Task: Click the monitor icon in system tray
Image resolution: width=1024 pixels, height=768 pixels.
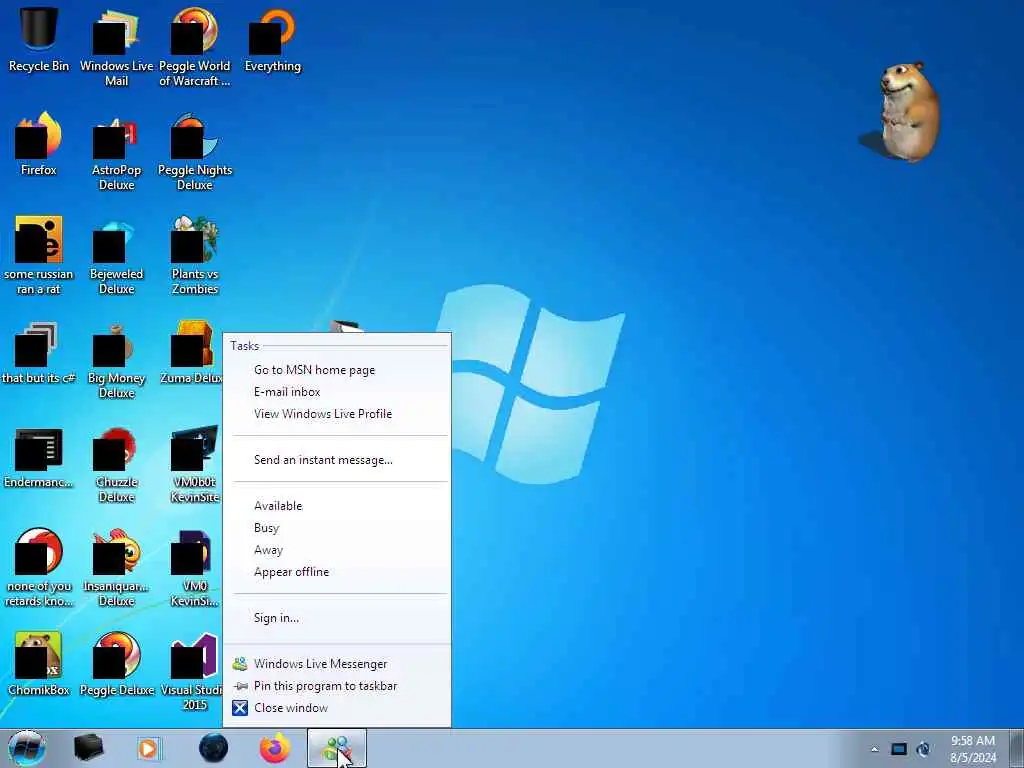Action: 899,749
